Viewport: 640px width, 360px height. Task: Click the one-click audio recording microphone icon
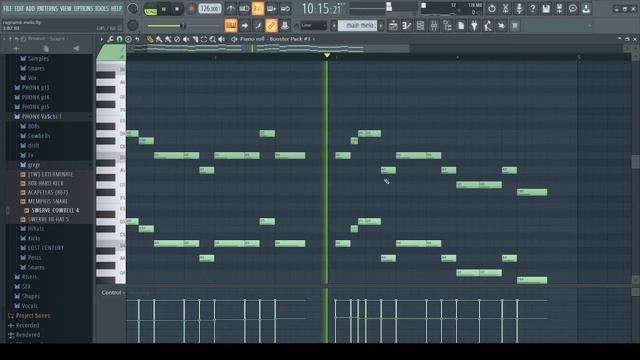pyautogui.click(x=519, y=9)
